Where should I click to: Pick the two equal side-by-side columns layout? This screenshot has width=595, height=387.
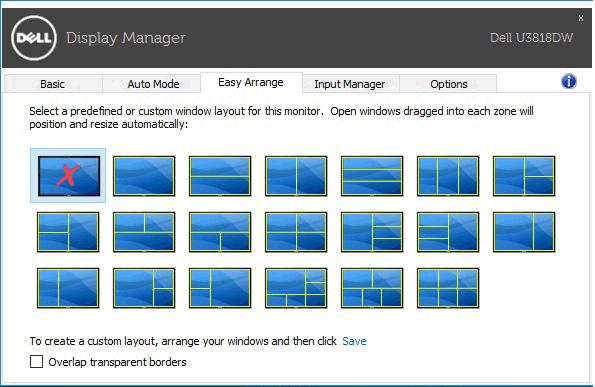coord(296,176)
